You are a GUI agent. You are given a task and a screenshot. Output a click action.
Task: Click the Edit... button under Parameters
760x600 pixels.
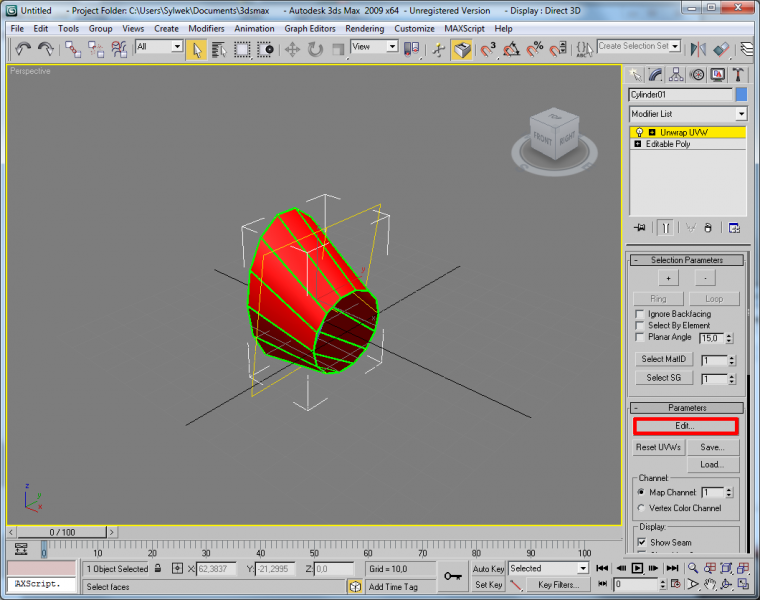685,427
